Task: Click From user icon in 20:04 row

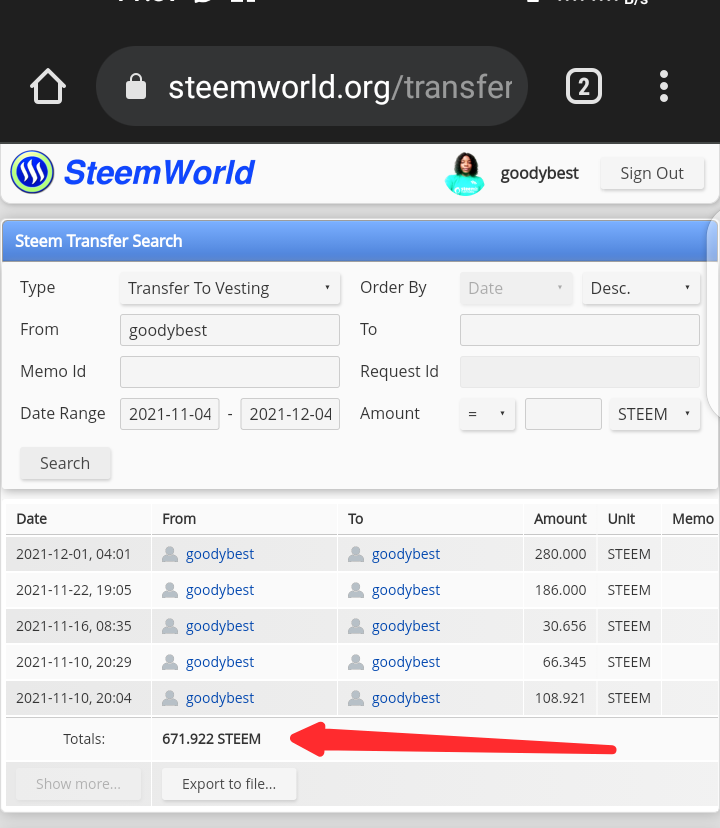Action: [170, 698]
